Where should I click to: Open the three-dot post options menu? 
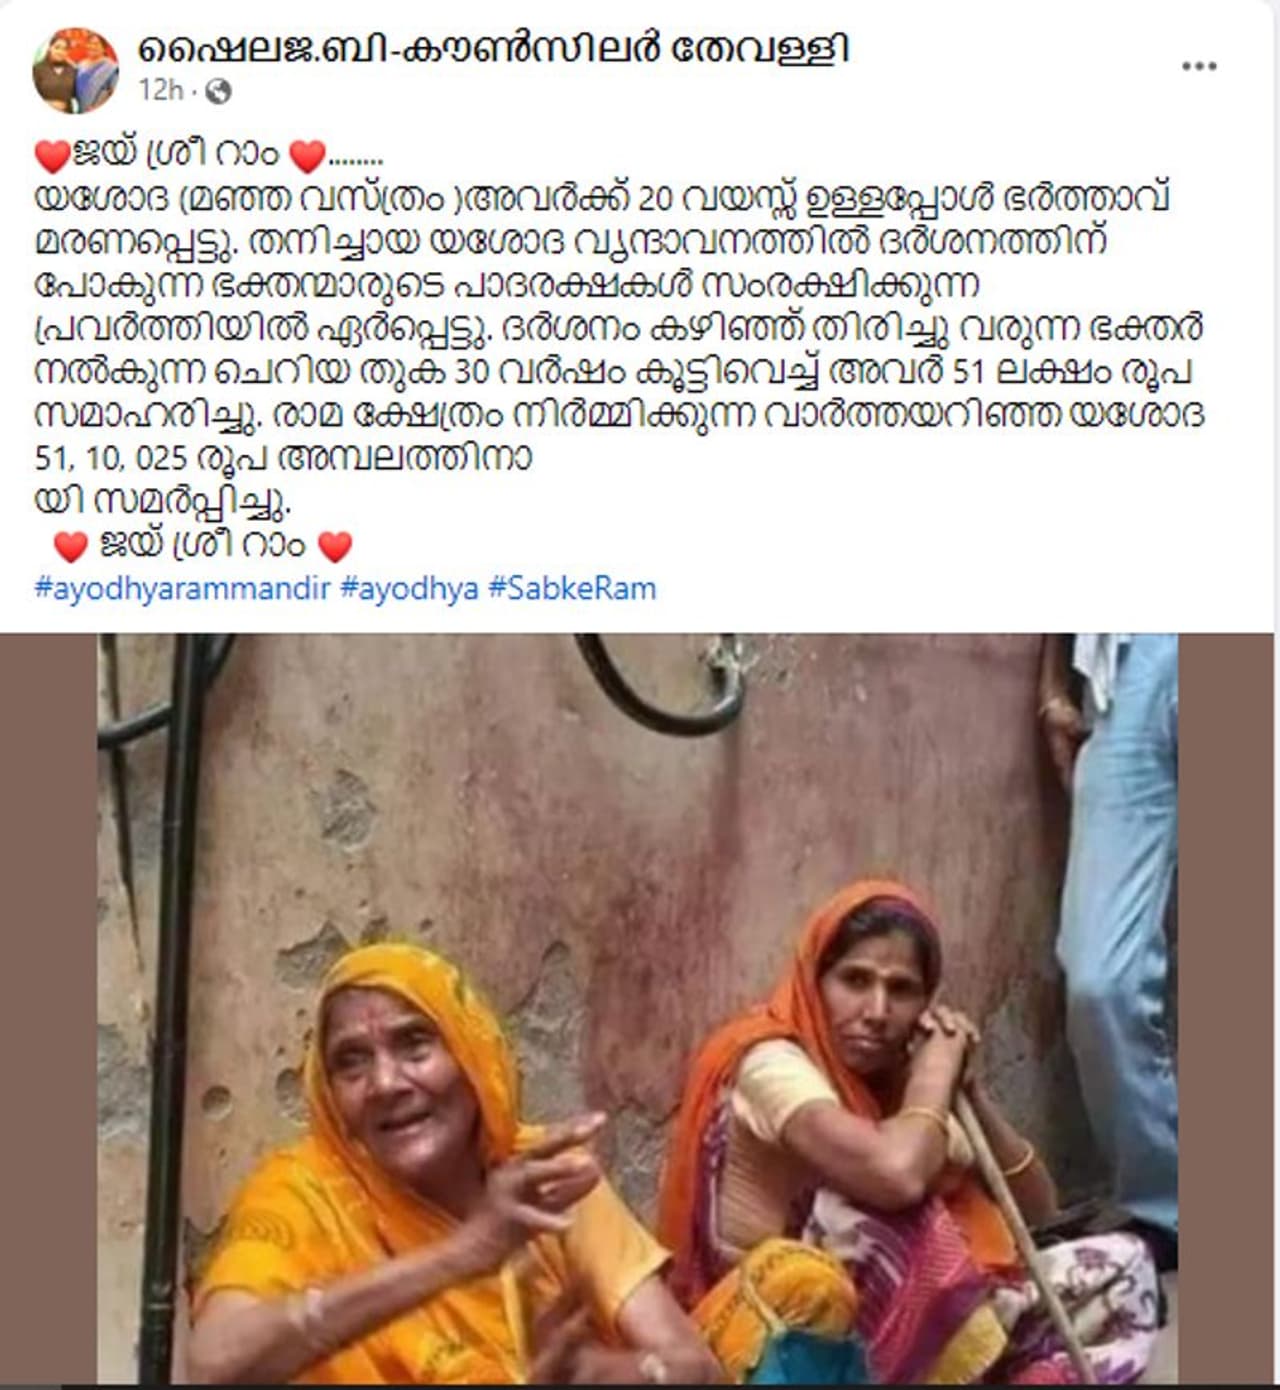pos(1199,67)
